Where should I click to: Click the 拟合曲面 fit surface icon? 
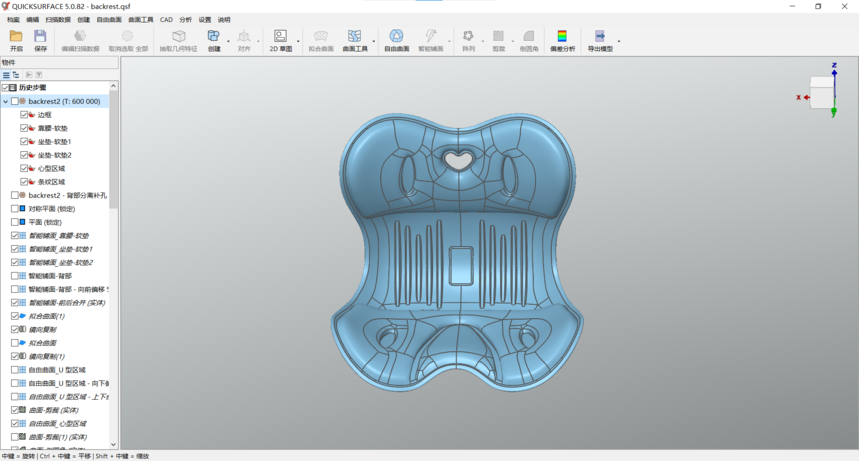click(320, 36)
